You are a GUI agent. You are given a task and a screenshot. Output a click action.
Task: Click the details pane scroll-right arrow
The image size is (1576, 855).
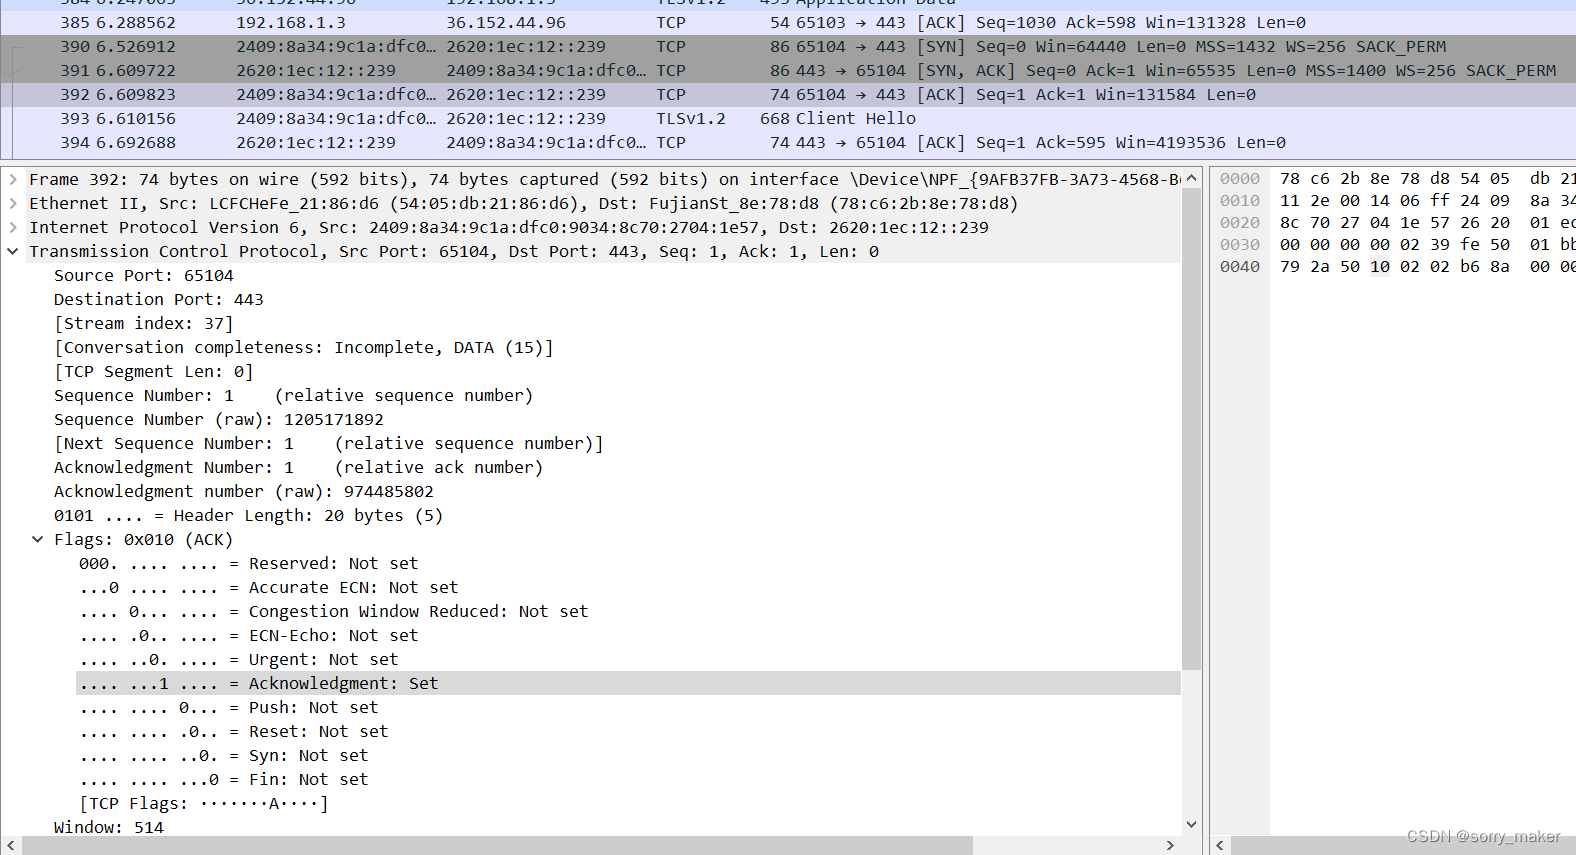coord(1170,846)
